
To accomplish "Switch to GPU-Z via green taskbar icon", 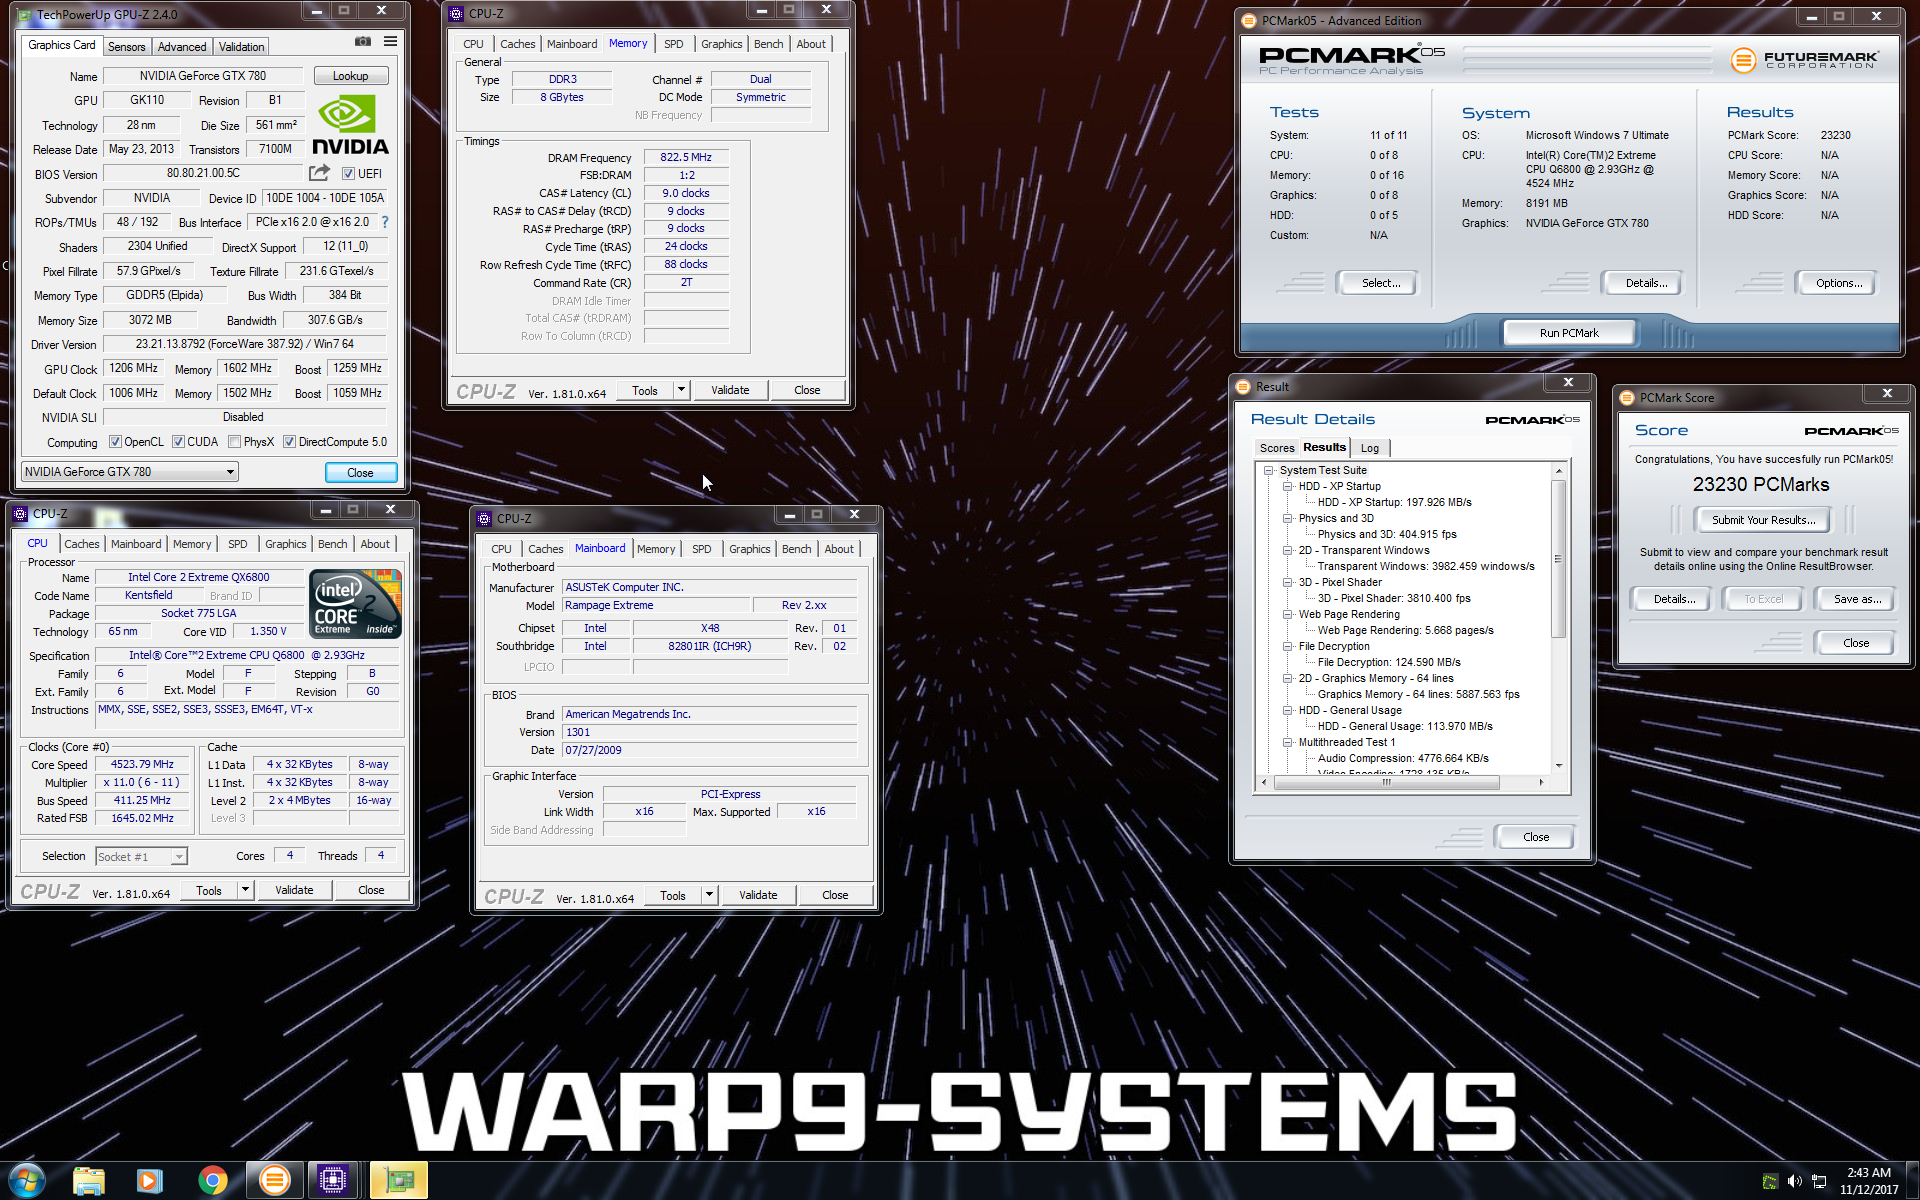I will [399, 1181].
